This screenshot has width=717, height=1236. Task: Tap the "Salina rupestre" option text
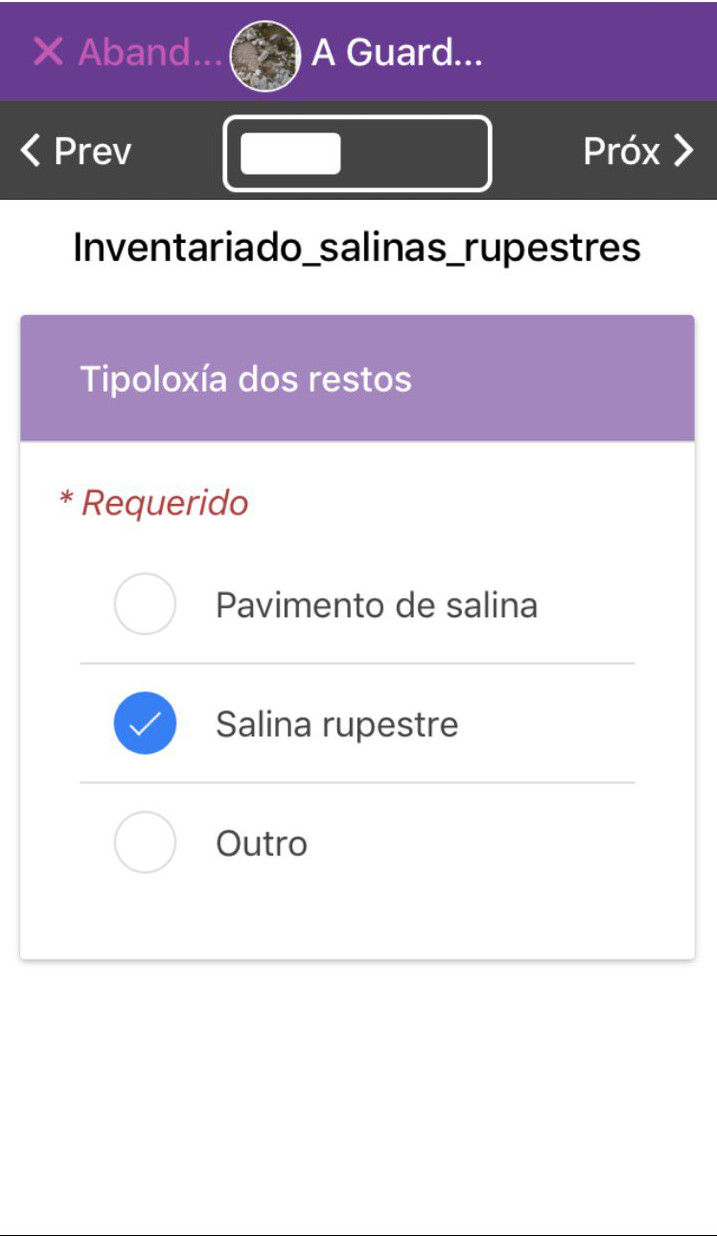pos(337,724)
